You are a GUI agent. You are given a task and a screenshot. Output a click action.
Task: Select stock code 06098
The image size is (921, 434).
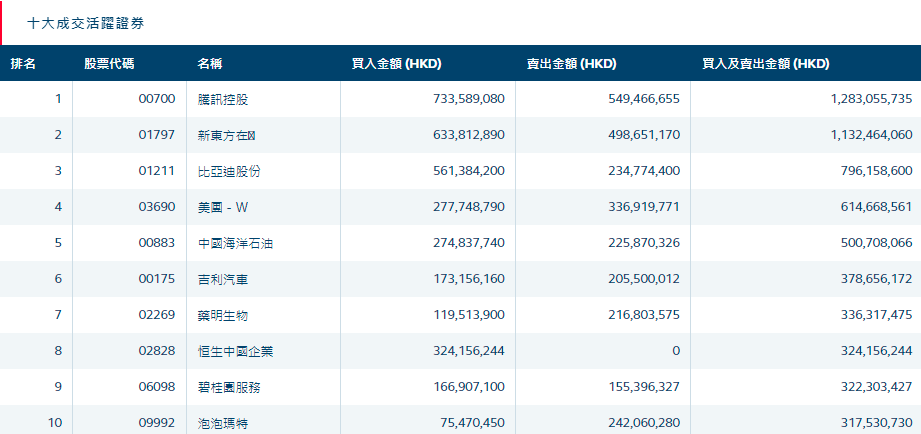click(157, 386)
